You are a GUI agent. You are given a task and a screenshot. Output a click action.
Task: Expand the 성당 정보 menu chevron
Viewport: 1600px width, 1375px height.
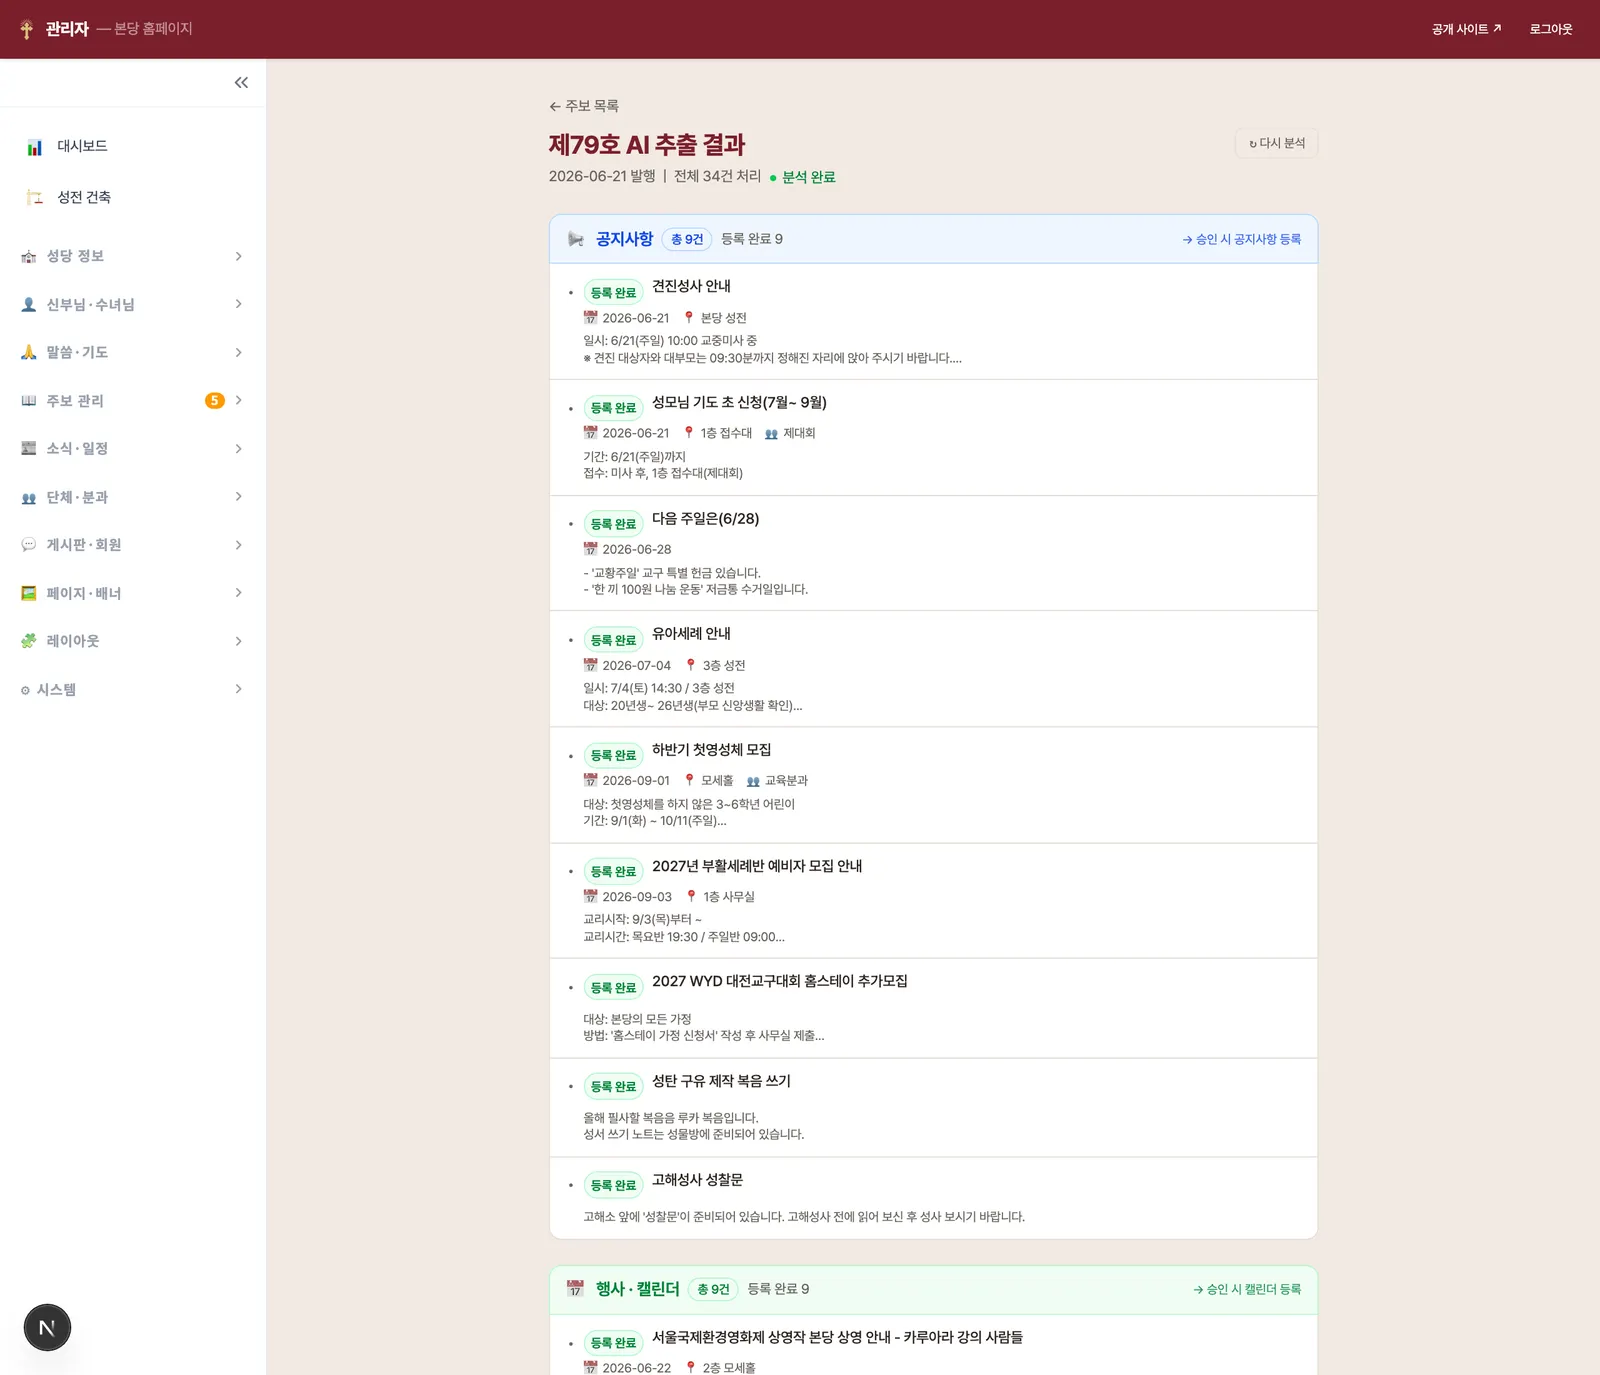click(x=238, y=257)
